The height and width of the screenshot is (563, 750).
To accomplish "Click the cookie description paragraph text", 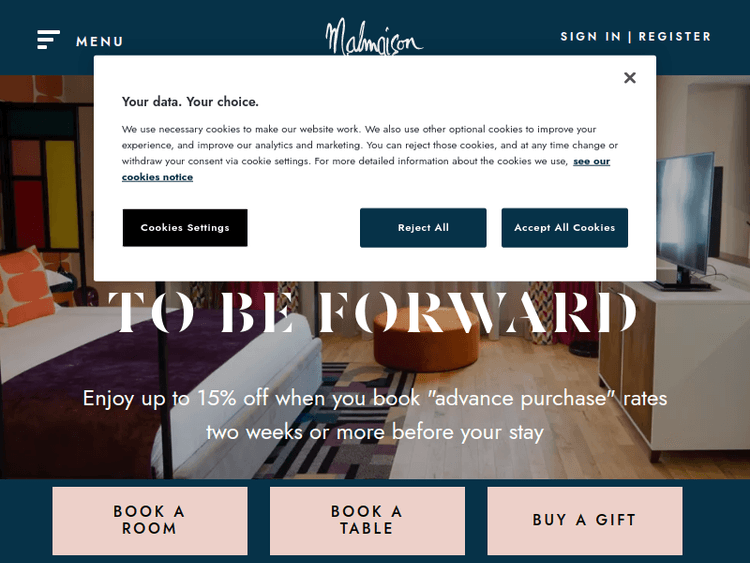I will coord(370,153).
